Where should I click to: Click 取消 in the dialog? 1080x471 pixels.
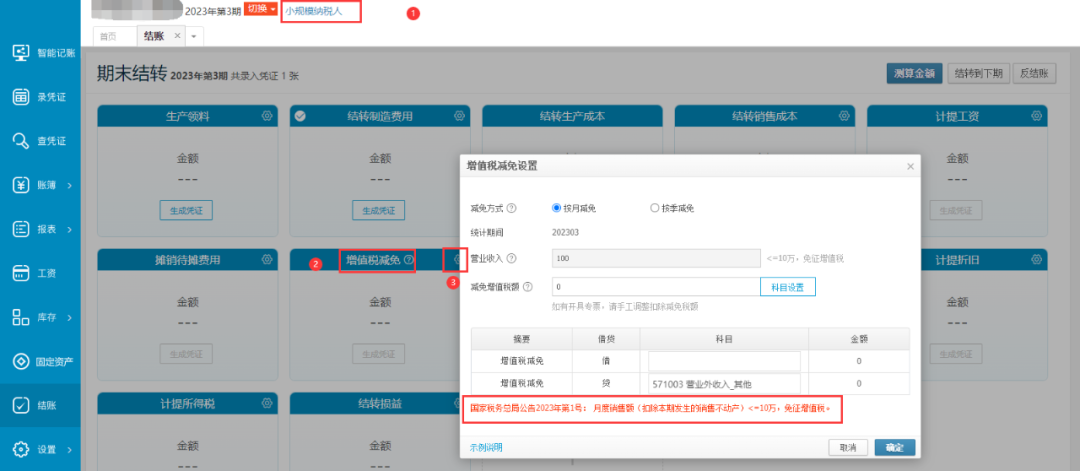848,448
